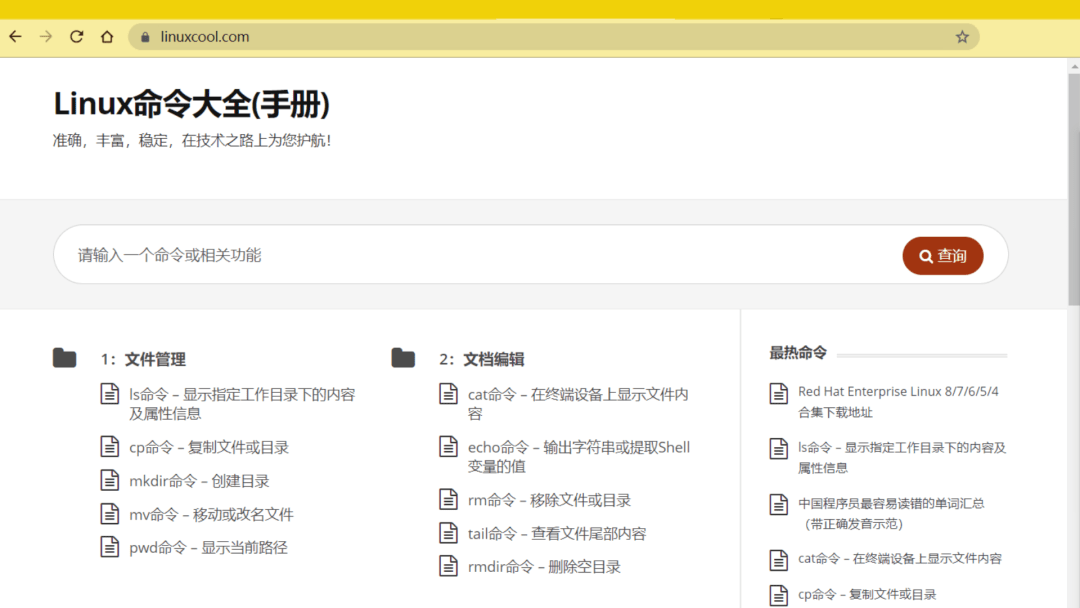Click the document icon next to rmdir命令
This screenshot has height=608, width=1080.
click(447, 566)
